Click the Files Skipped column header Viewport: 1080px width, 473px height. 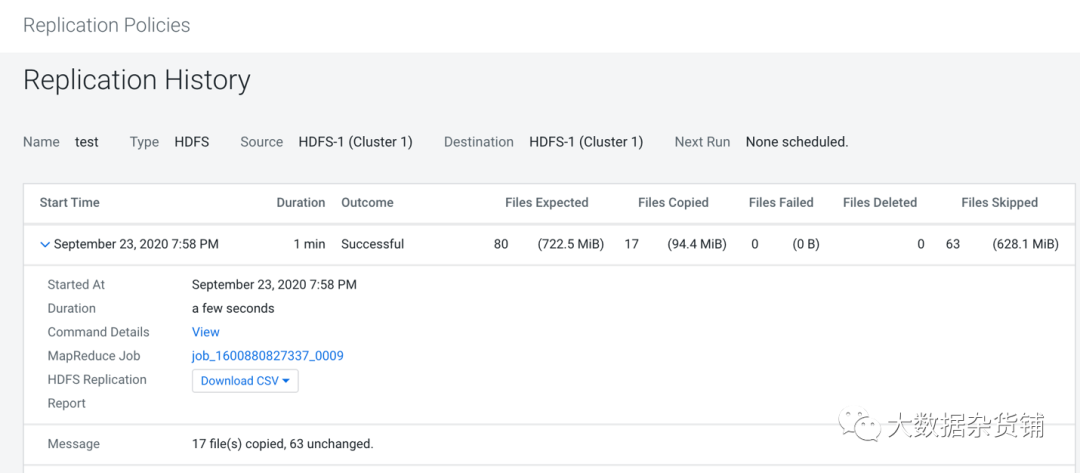pos(1000,202)
